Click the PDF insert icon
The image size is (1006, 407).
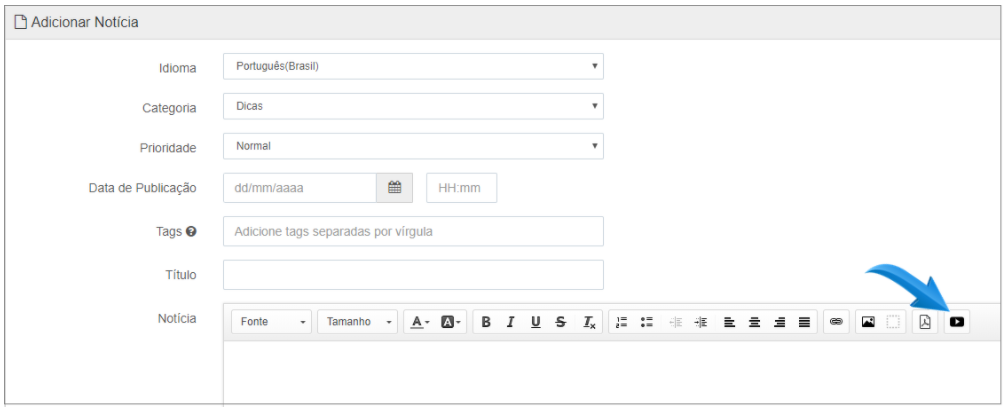[925, 322]
